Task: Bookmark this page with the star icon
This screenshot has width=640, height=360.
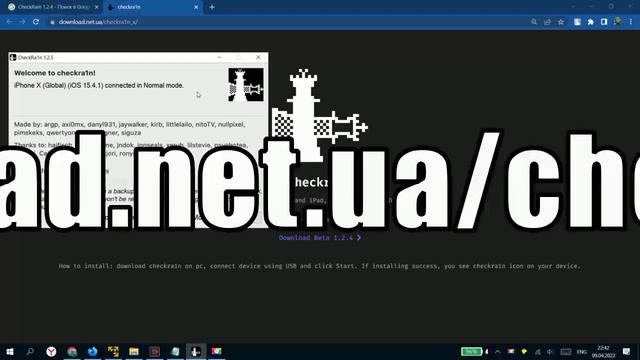Action: click(561, 22)
